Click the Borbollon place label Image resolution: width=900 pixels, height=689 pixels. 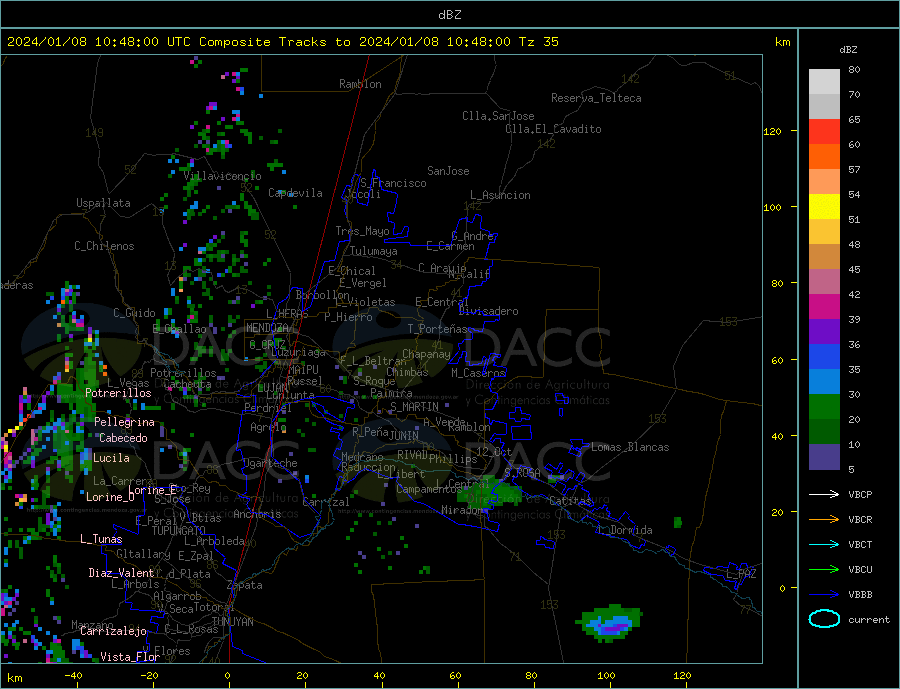(323, 295)
